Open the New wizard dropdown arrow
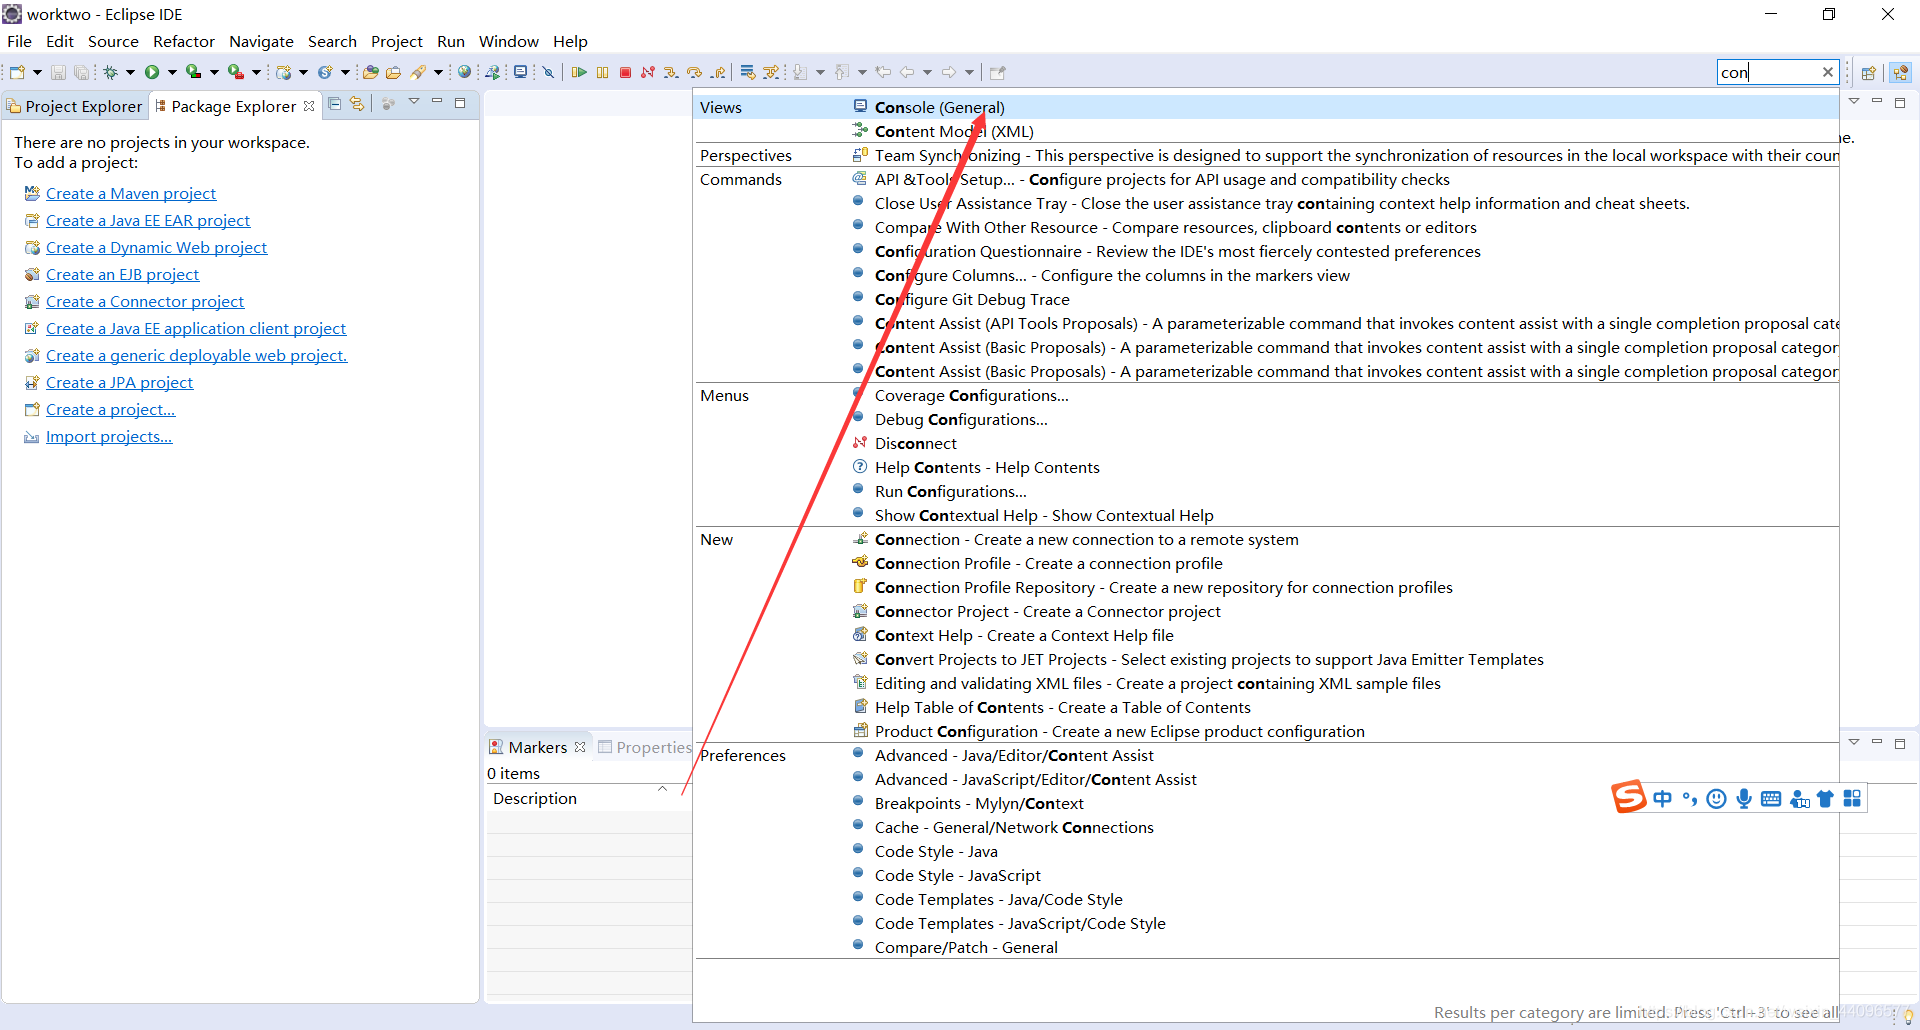Image resolution: width=1920 pixels, height=1030 pixels. pos(37,72)
